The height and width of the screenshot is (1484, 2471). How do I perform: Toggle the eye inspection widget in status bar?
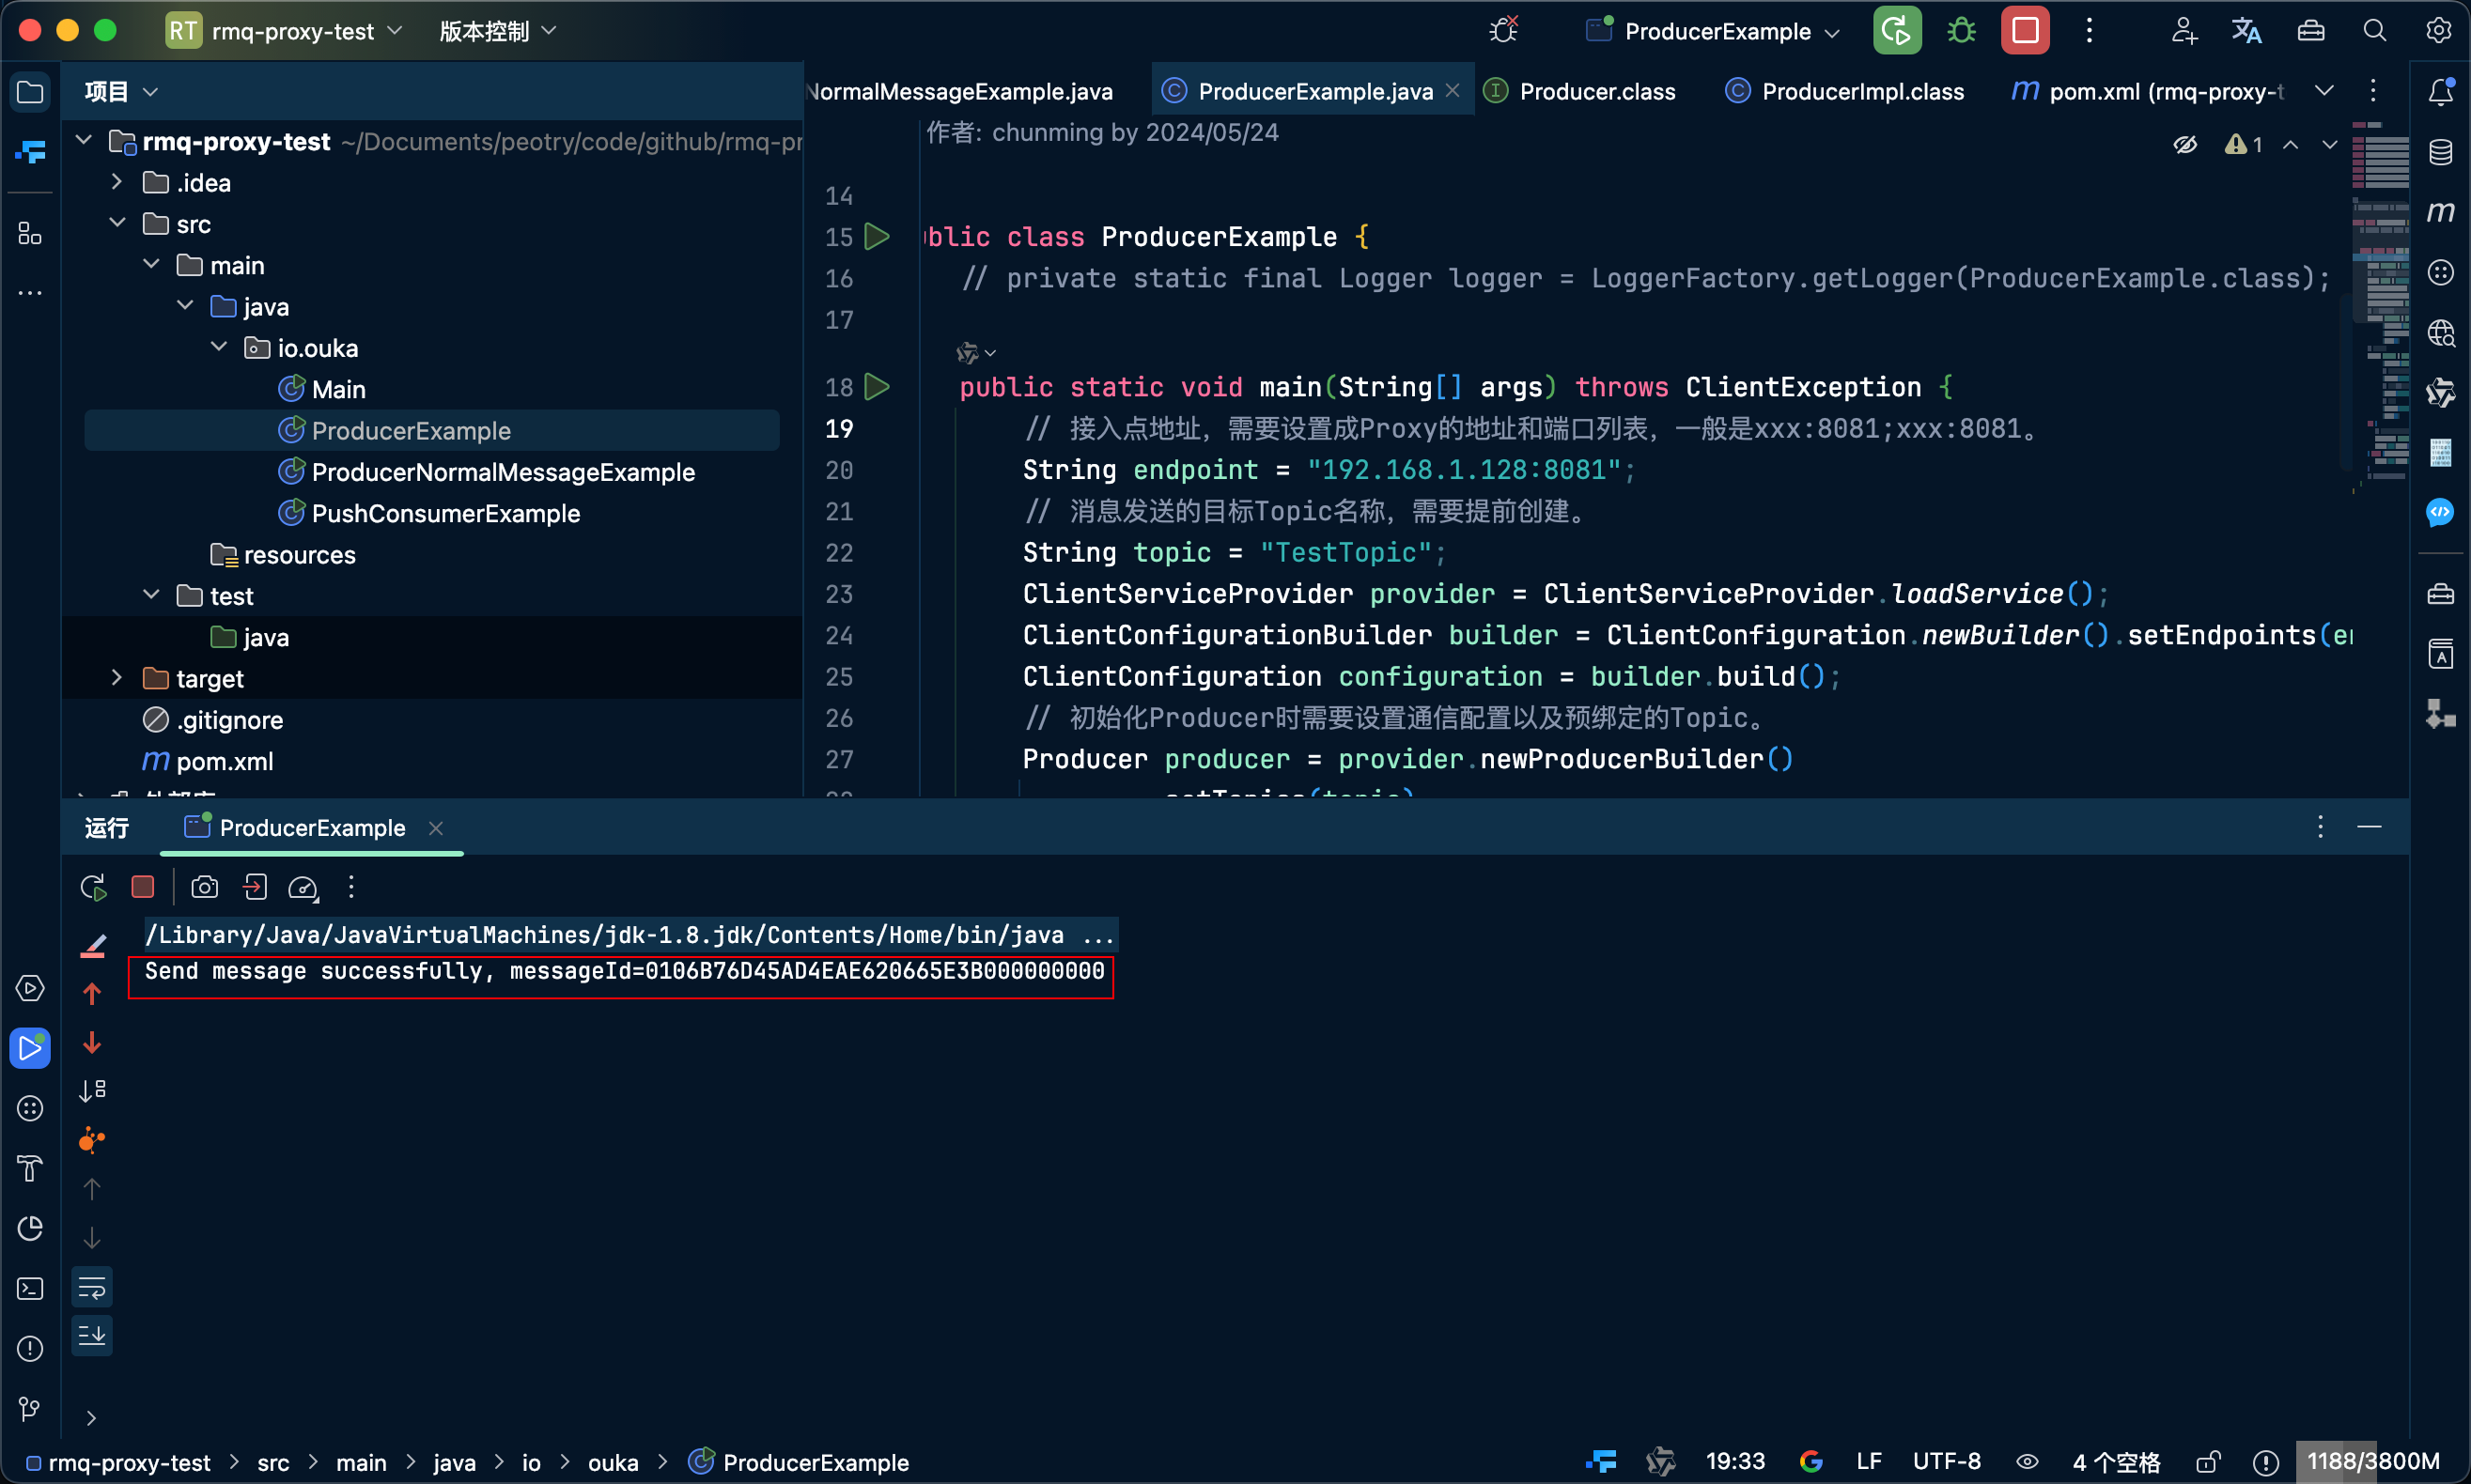coord(2027,1462)
